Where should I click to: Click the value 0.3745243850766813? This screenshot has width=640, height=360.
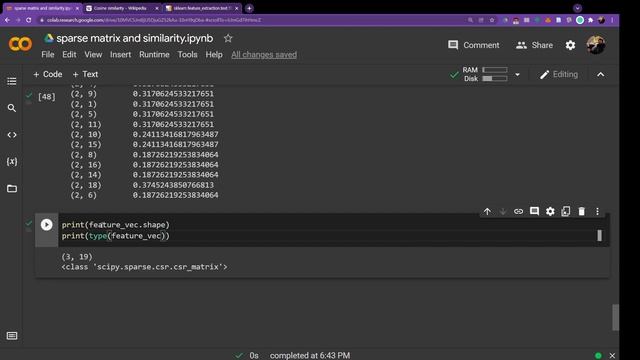coord(173,185)
